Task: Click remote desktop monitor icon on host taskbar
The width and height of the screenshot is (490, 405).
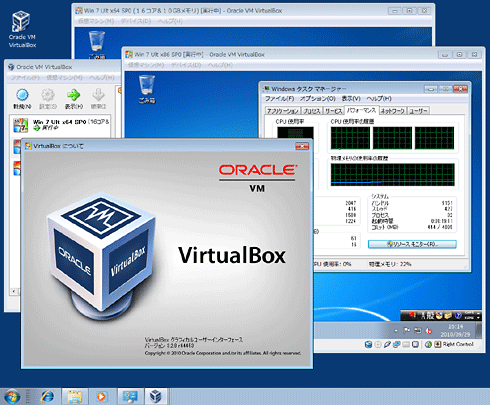Action: pos(130,397)
